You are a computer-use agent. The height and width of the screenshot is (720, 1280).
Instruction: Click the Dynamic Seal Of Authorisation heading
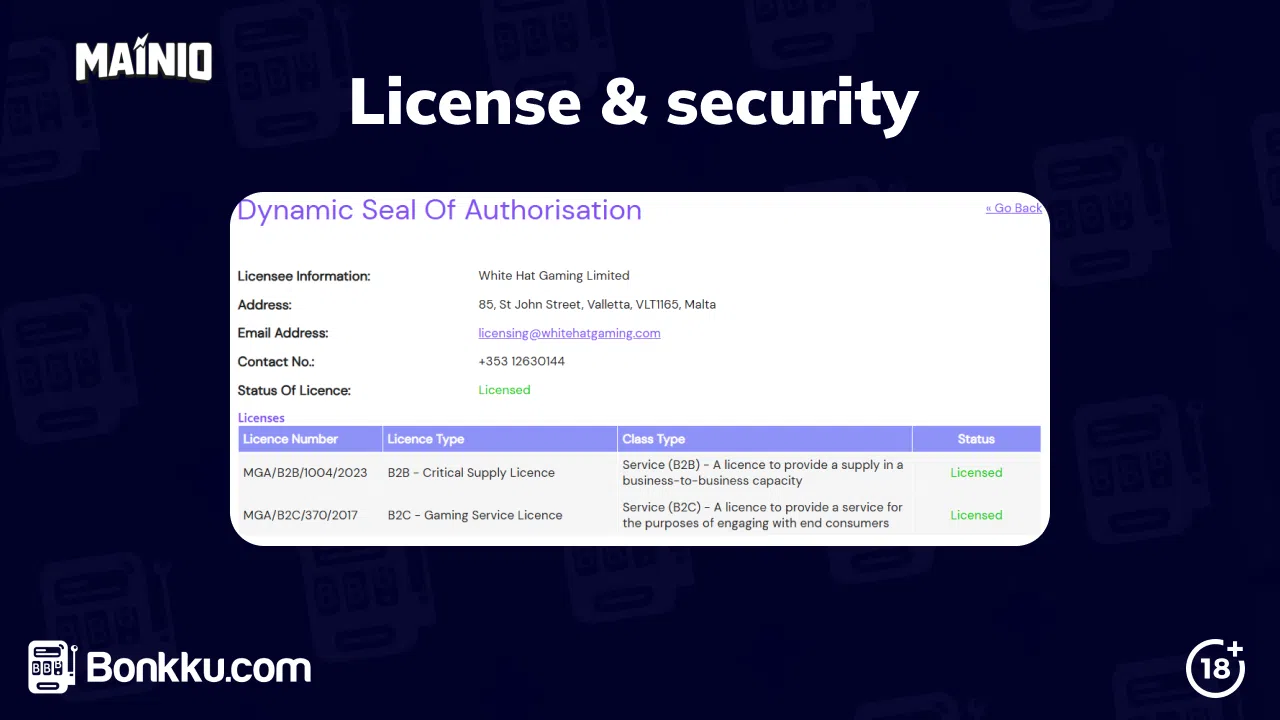[439, 210]
